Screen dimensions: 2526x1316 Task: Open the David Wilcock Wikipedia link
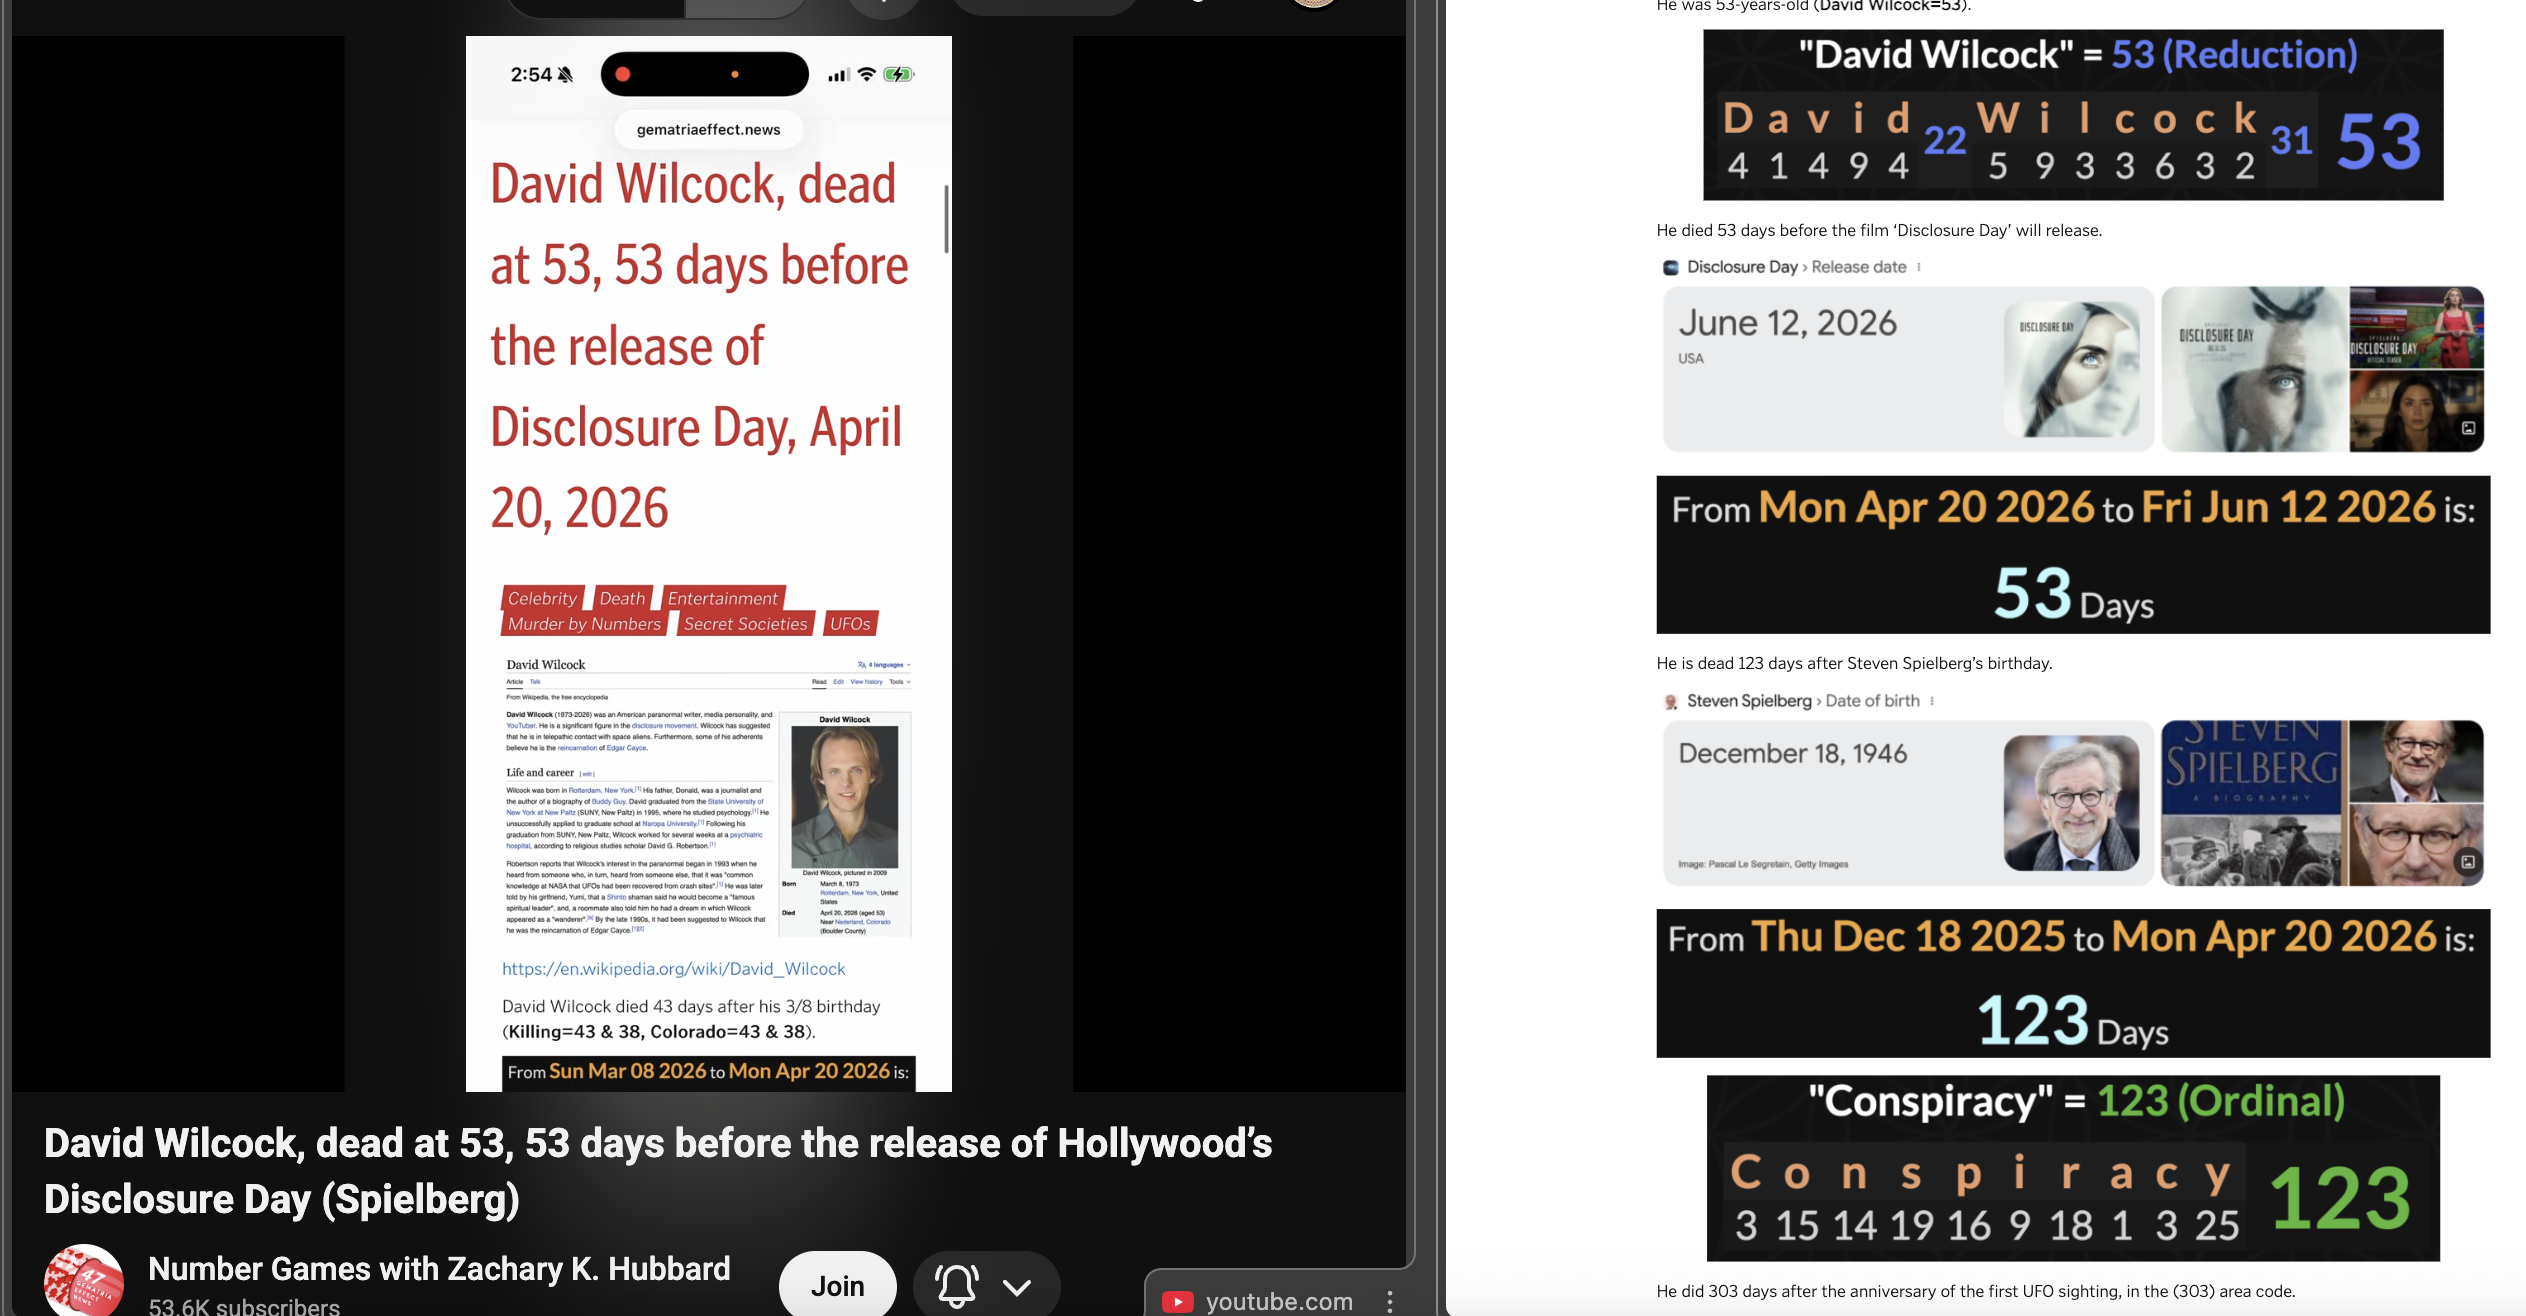pyautogui.click(x=673, y=968)
